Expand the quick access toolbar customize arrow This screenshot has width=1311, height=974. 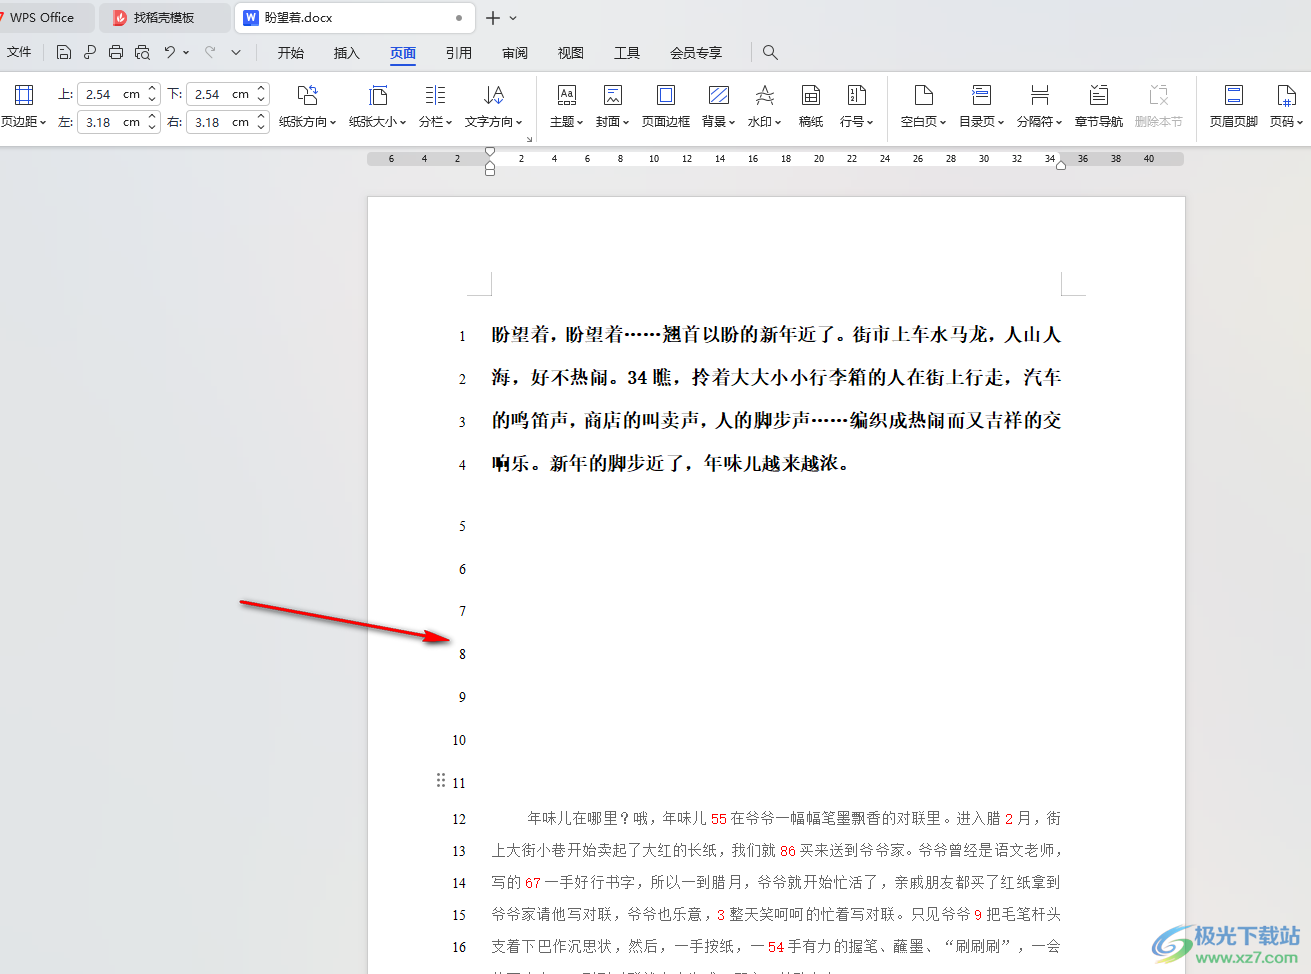click(236, 52)
